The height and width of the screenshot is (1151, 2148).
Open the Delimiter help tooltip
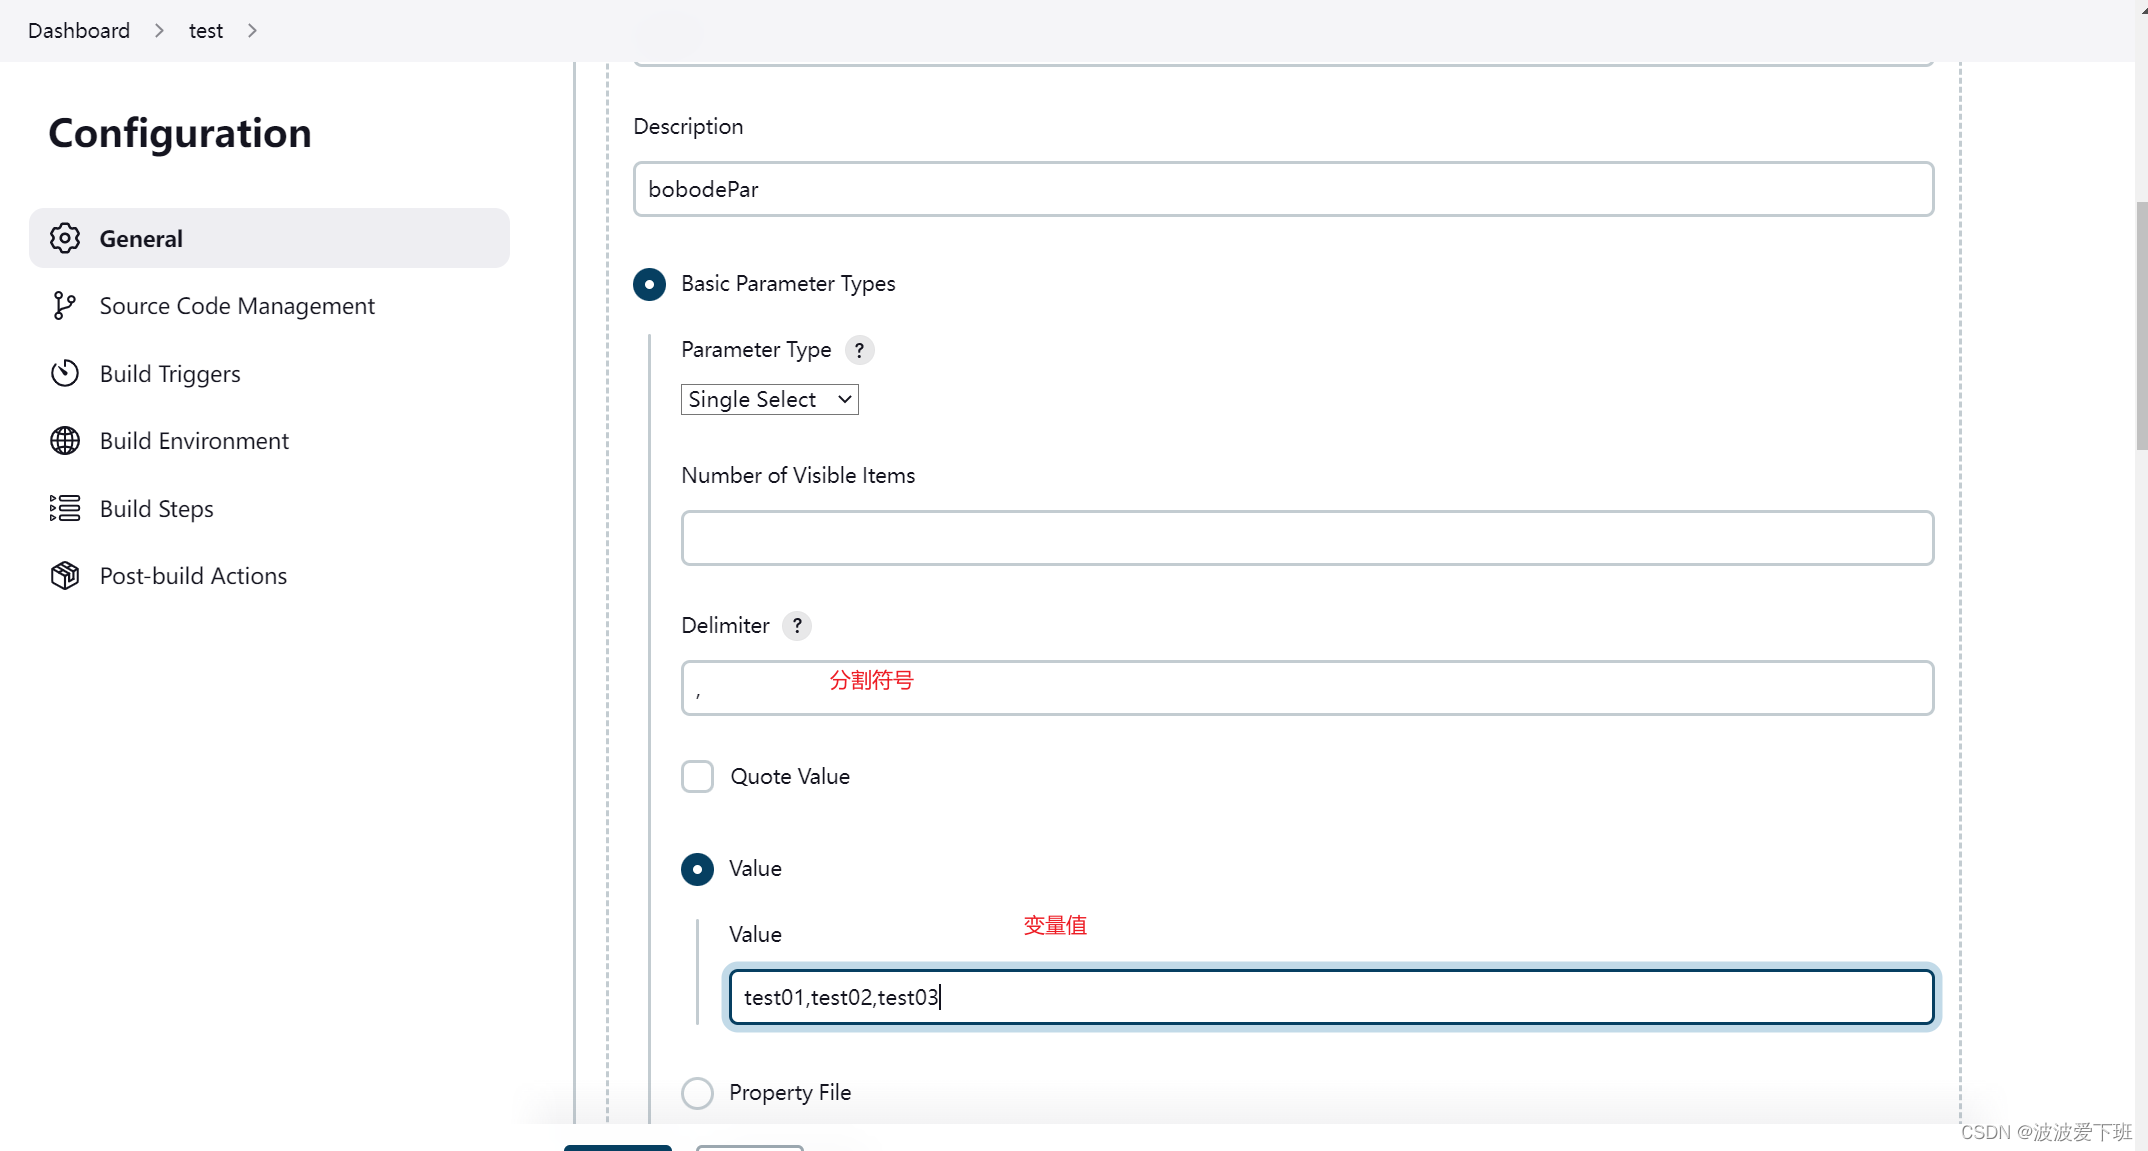(796, 625)
